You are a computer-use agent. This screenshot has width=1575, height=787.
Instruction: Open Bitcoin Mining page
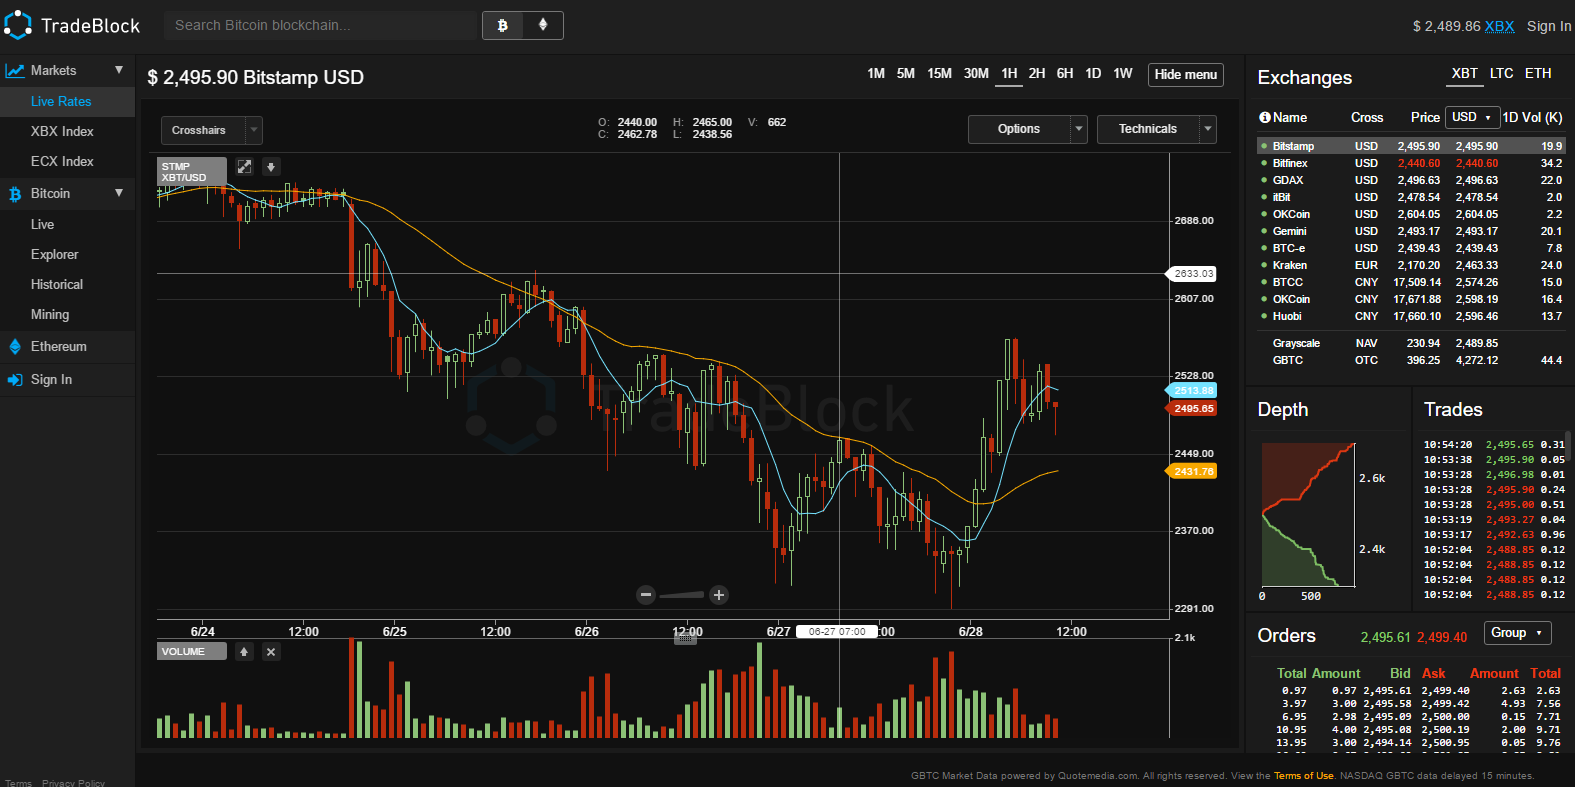click(50, 314)
